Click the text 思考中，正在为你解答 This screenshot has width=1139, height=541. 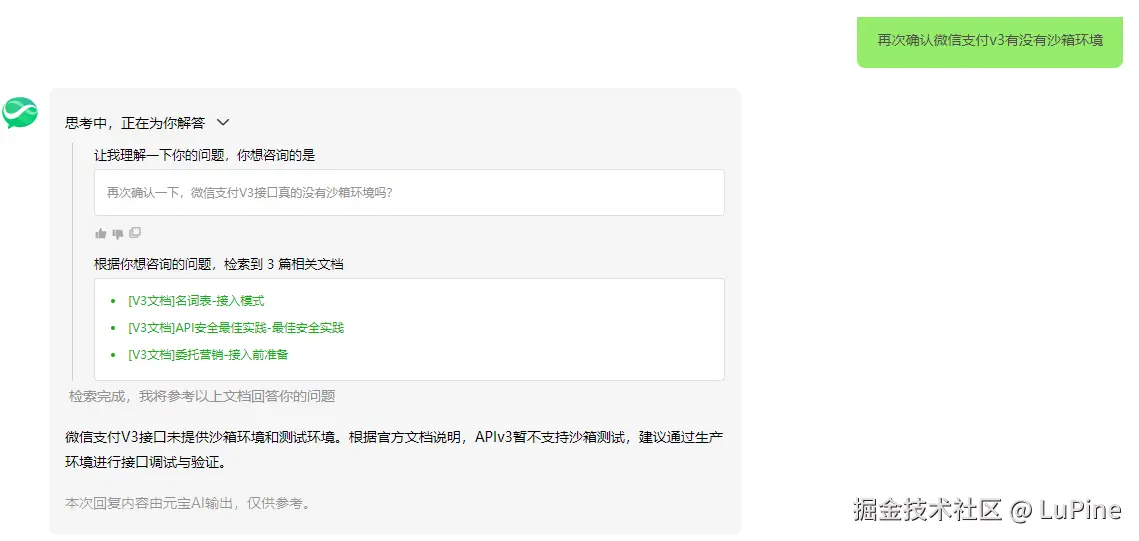[x=135, y=123]
